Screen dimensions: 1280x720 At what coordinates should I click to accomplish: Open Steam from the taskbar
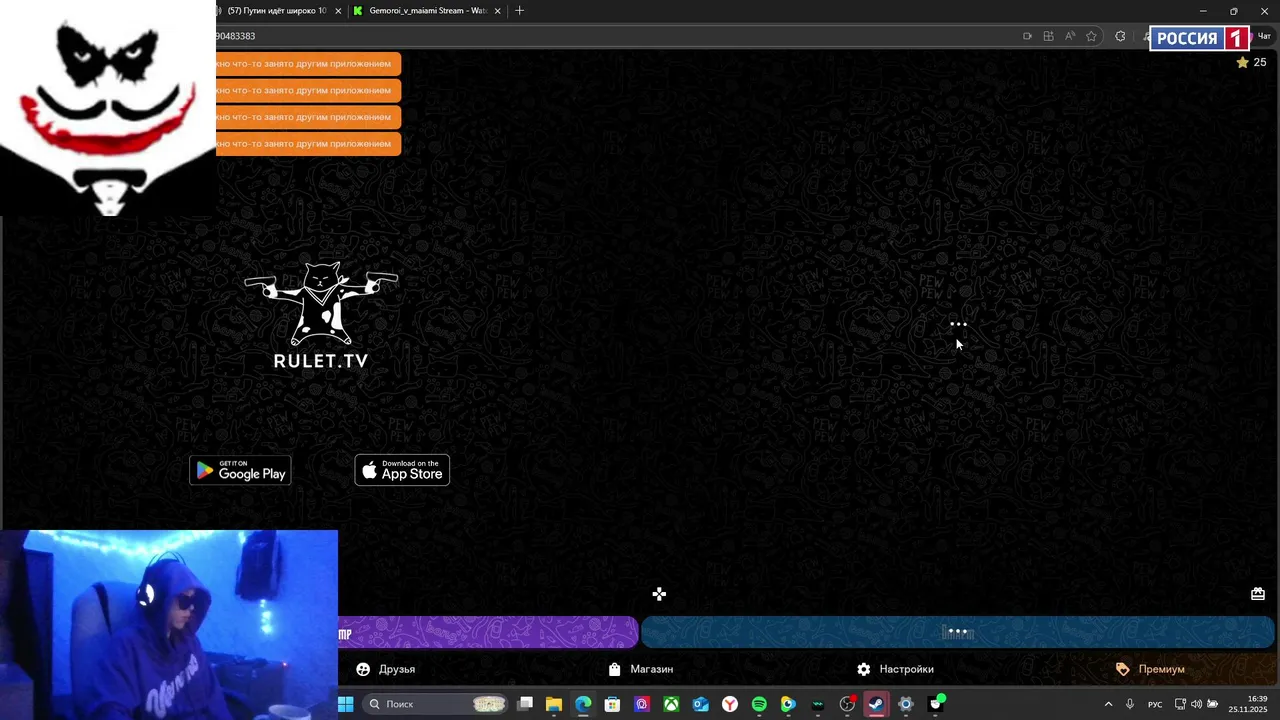876,704
